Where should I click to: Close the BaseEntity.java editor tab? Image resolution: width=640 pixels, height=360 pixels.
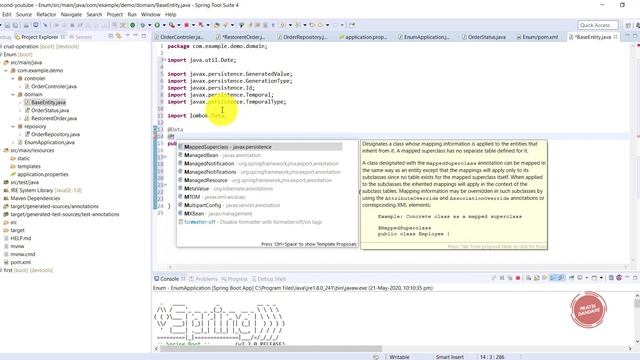click(x=616, y=37)
